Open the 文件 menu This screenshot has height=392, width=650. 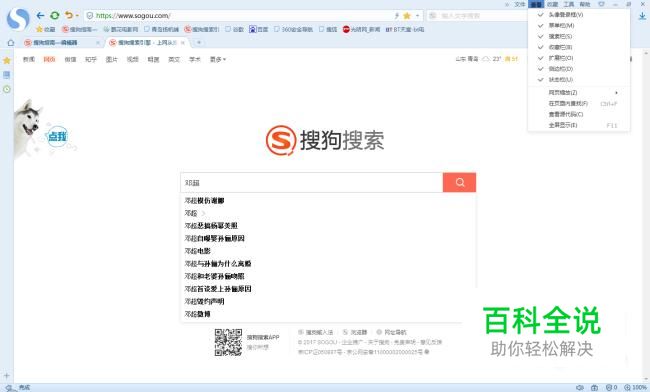[520, 4]
